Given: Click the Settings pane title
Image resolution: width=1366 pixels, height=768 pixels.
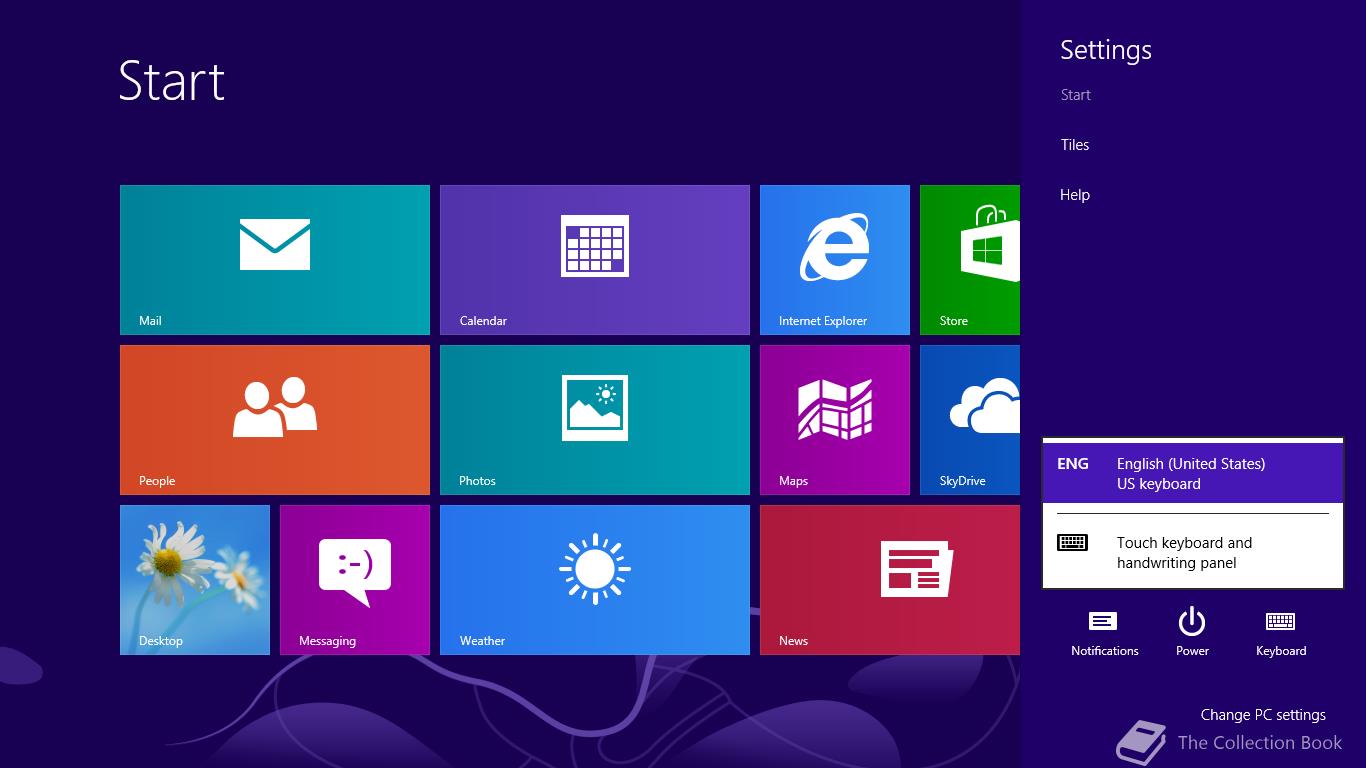Looking at the screenshot, I should pyautogui.click(x=1106, y=50).
